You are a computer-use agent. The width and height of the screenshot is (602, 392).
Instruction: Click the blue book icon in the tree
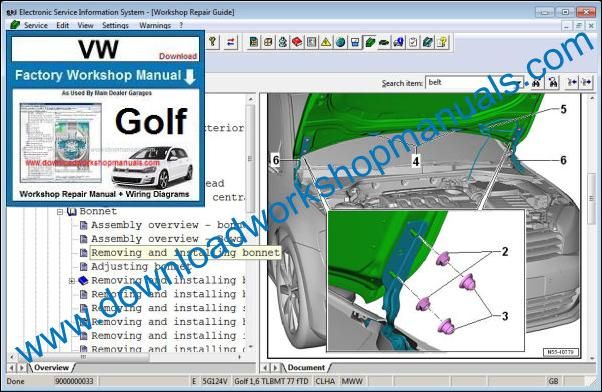(x=83, y=280)
